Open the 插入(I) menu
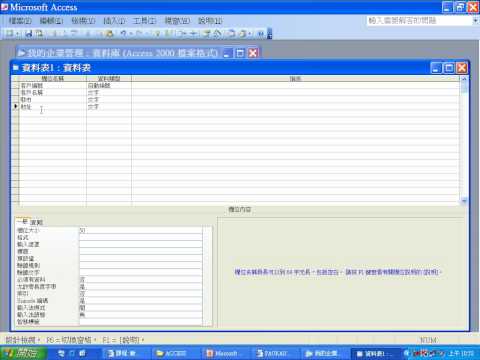Screen dimensions: 480x360 pos(114,21)
